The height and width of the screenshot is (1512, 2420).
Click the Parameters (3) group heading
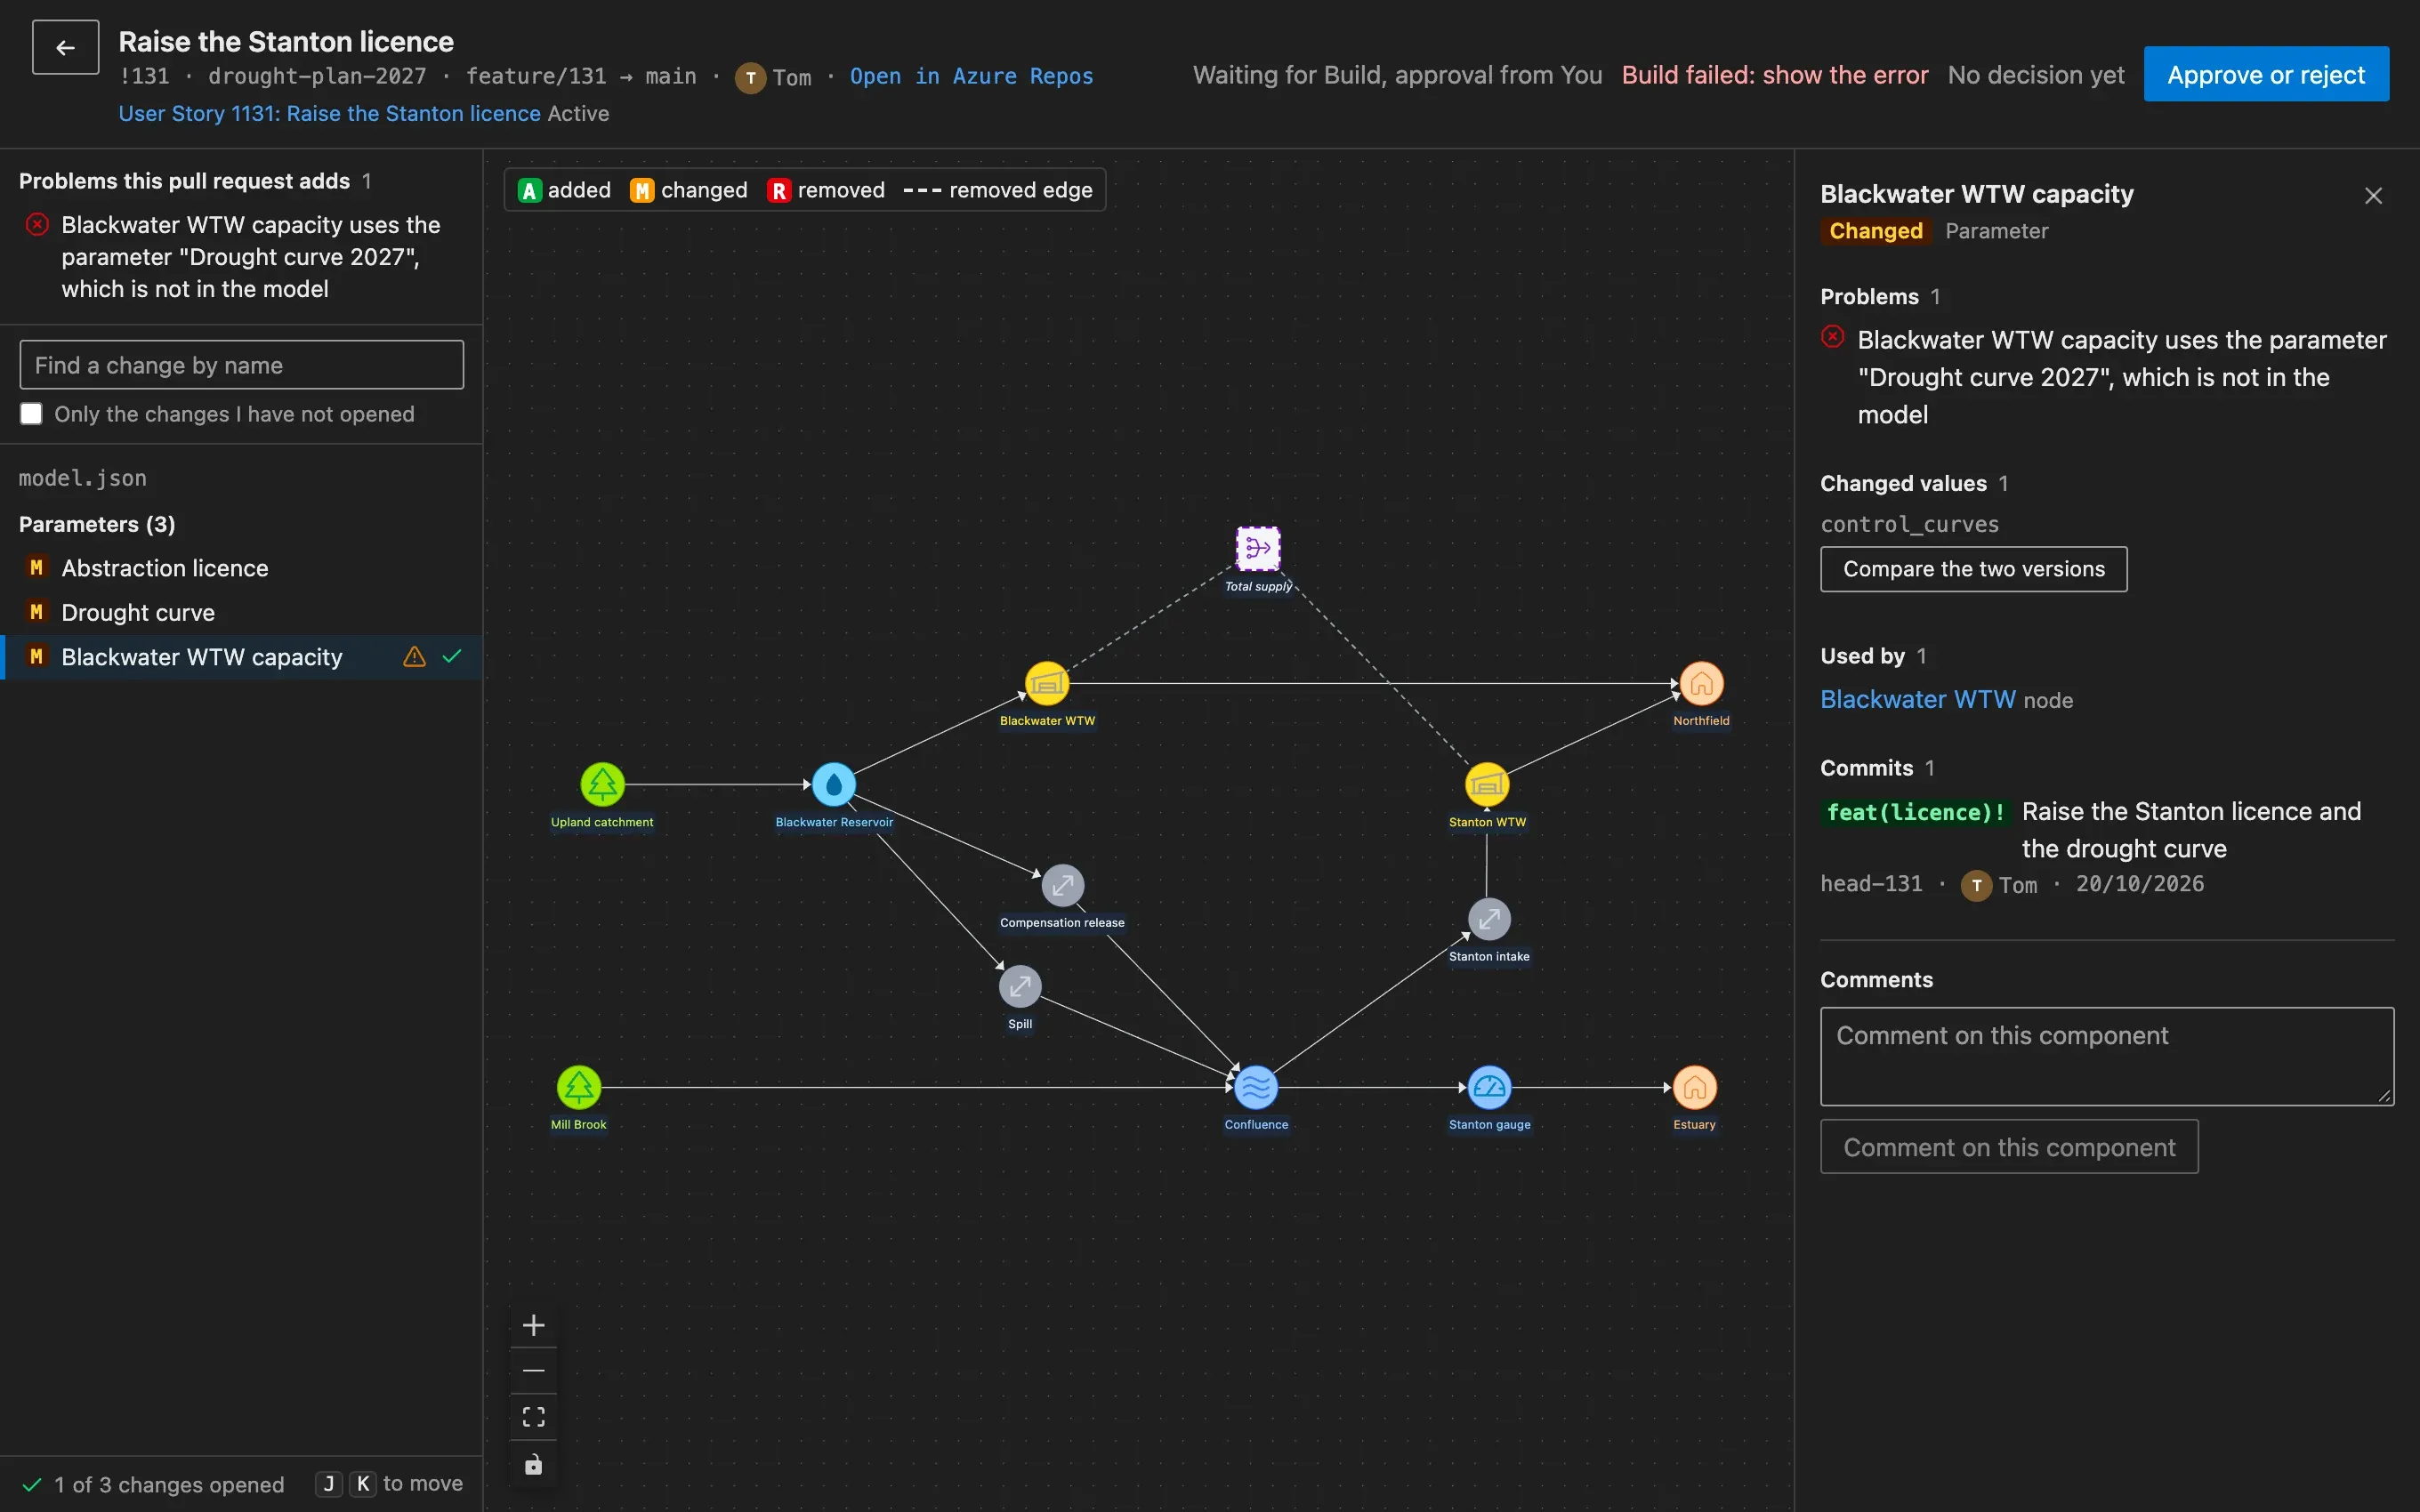click(97, 524)
